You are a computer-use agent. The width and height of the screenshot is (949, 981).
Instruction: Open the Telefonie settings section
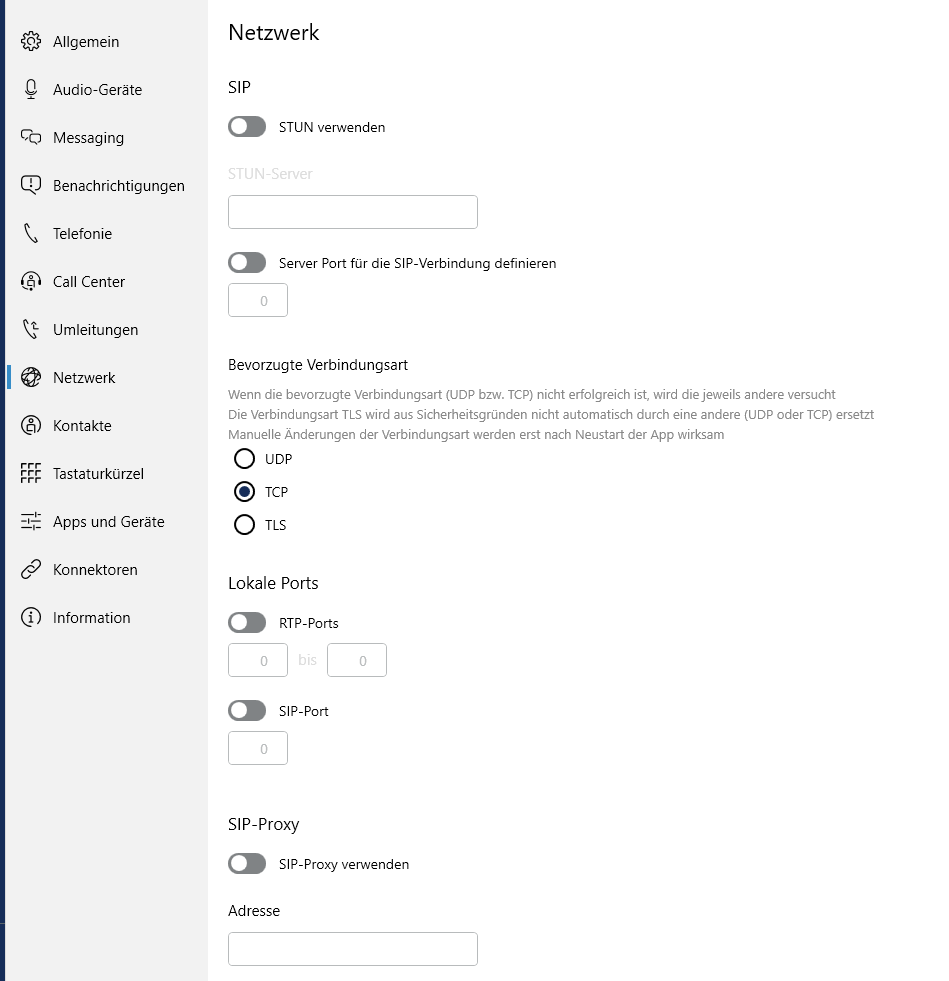click(x=82, y=233)
